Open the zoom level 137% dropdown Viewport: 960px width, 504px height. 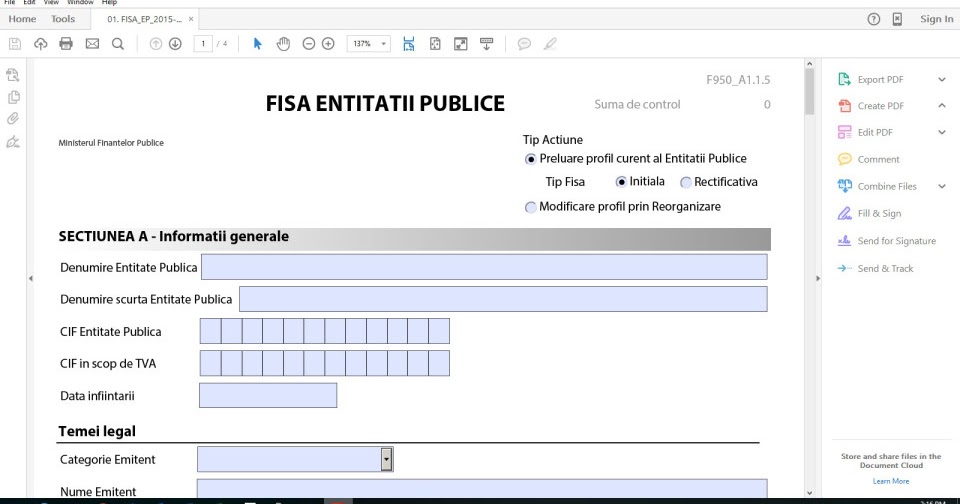383,43
